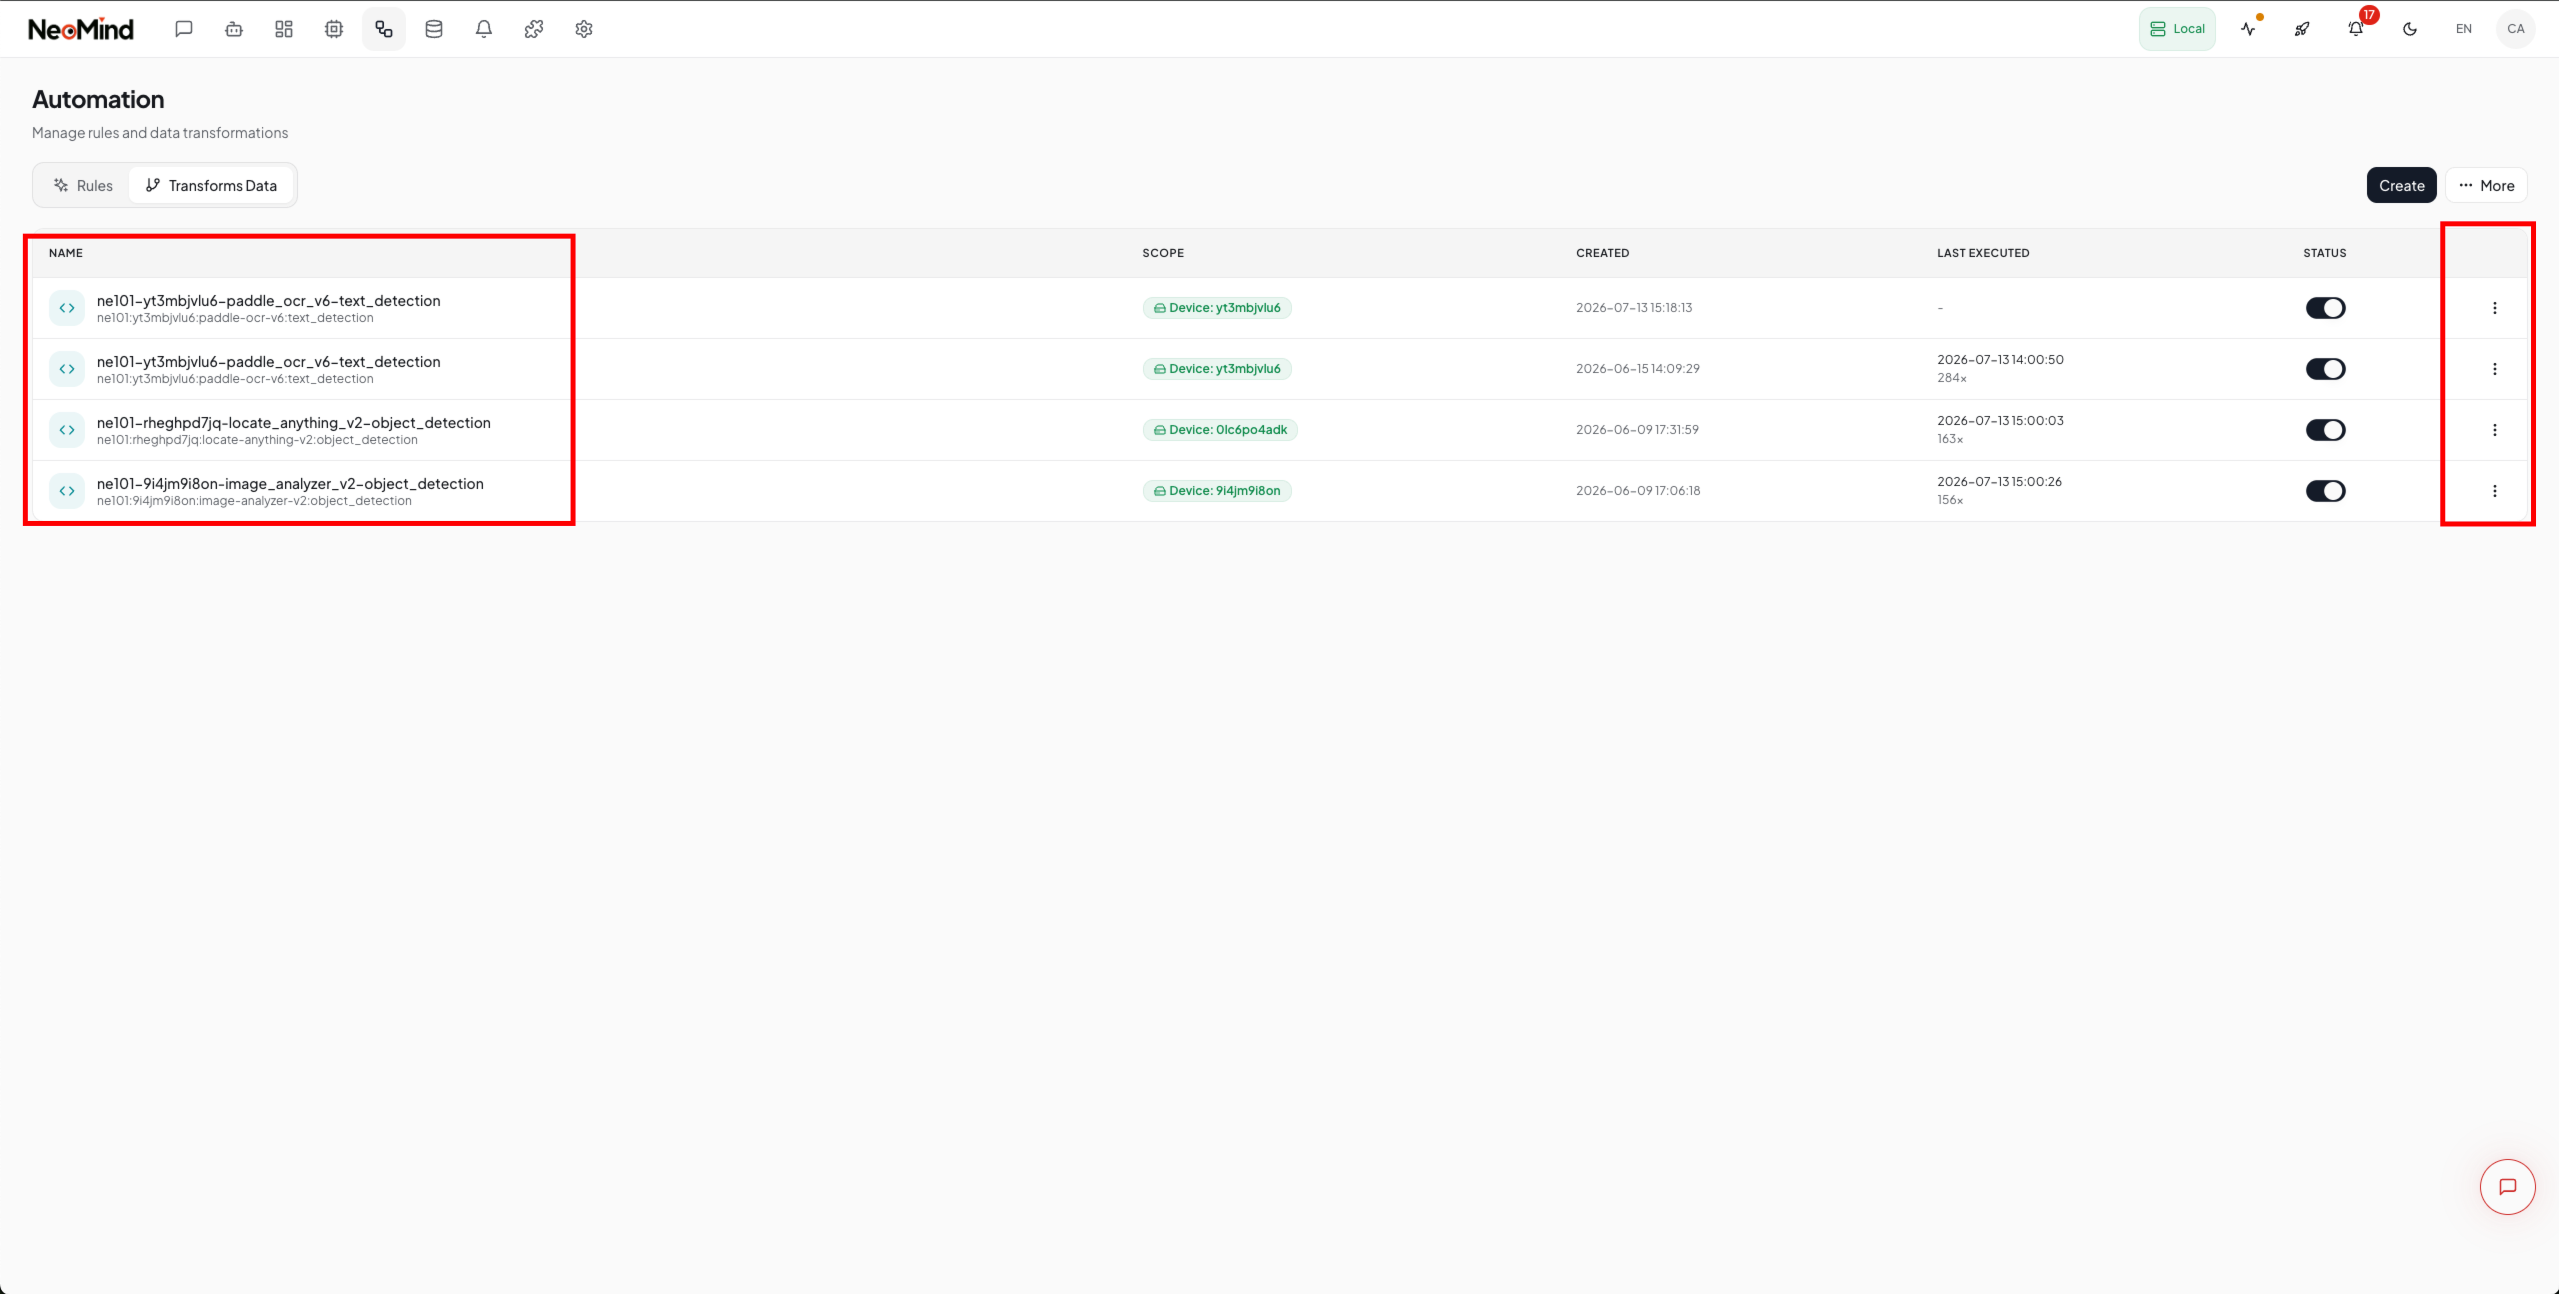Click the 163x execution count

[x=1950, y=439]
